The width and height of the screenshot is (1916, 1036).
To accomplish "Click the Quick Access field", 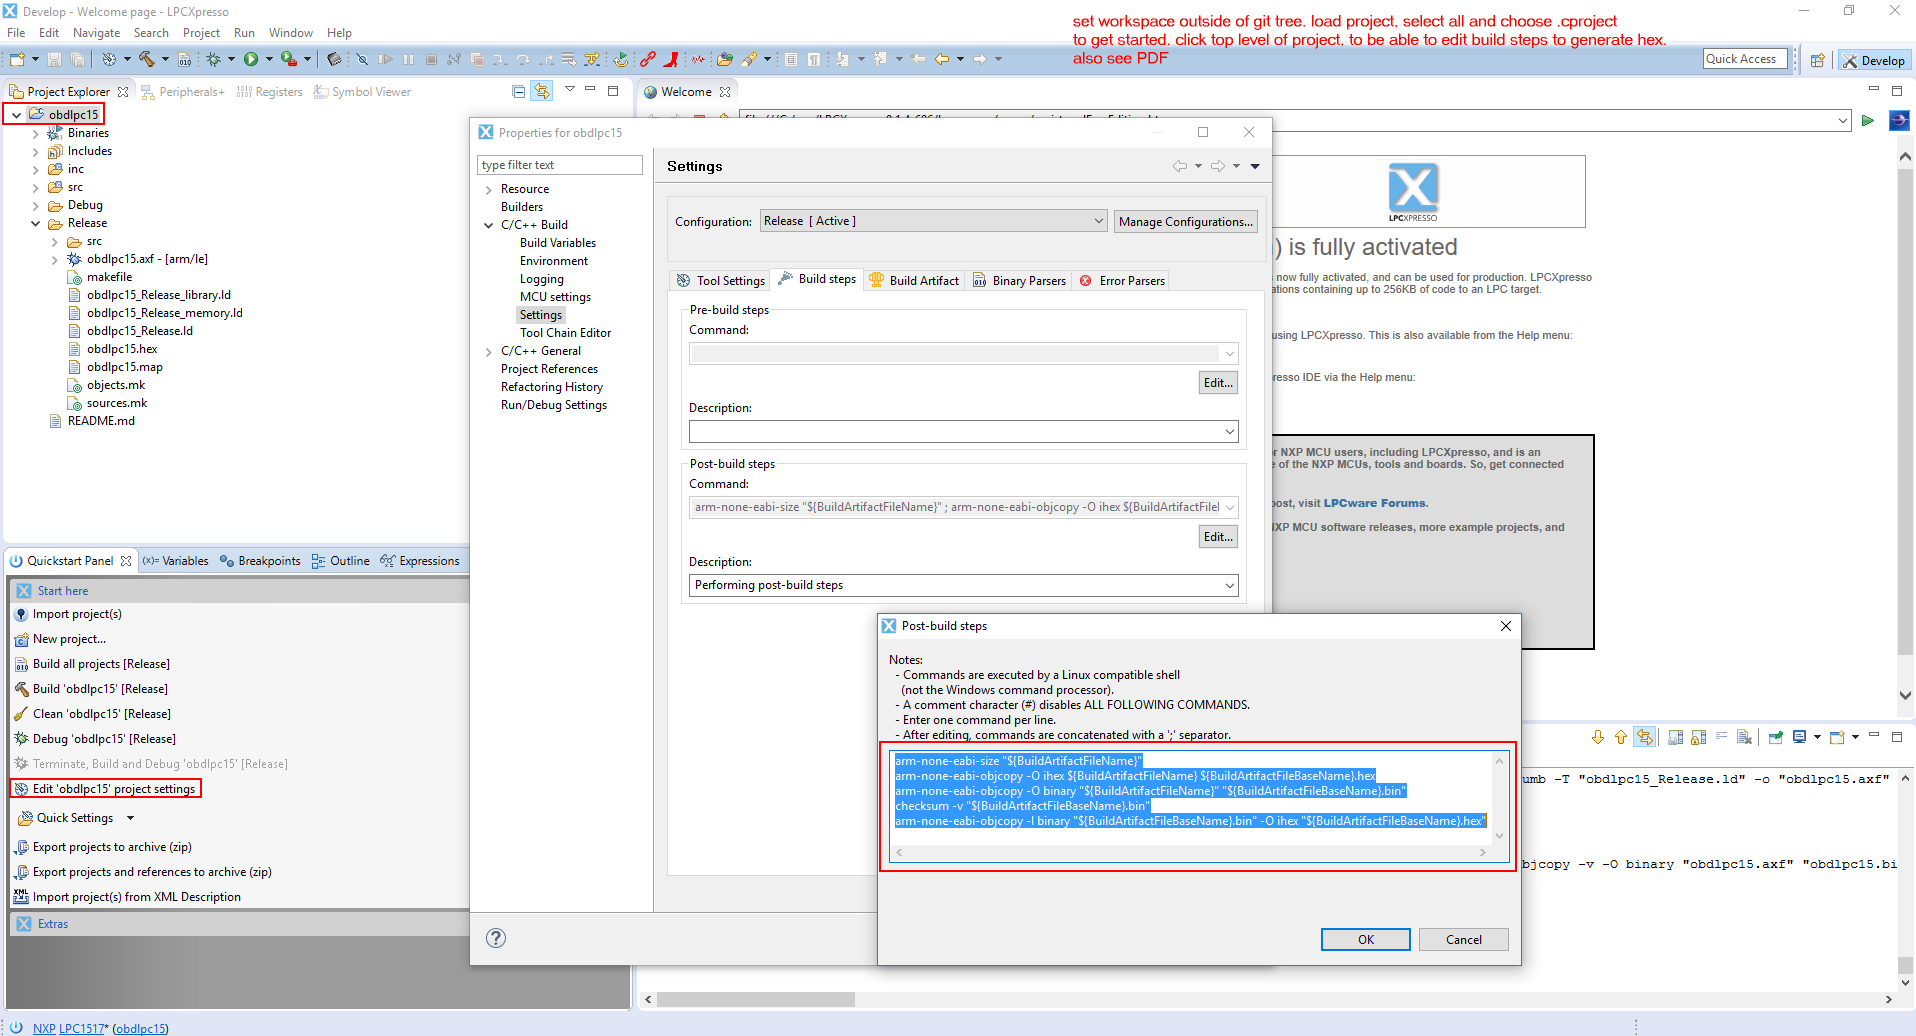I will pos(1745,59).
